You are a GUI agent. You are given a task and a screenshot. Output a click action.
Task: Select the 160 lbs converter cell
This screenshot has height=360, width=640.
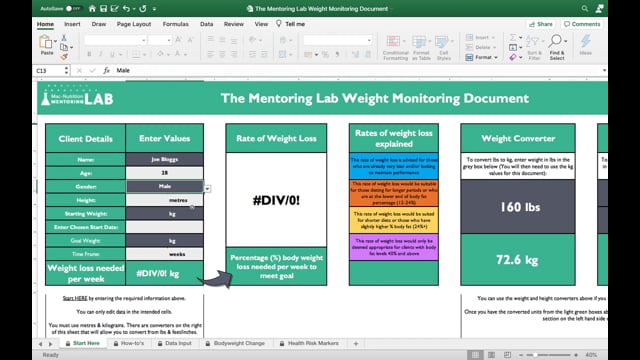point(518,207)
